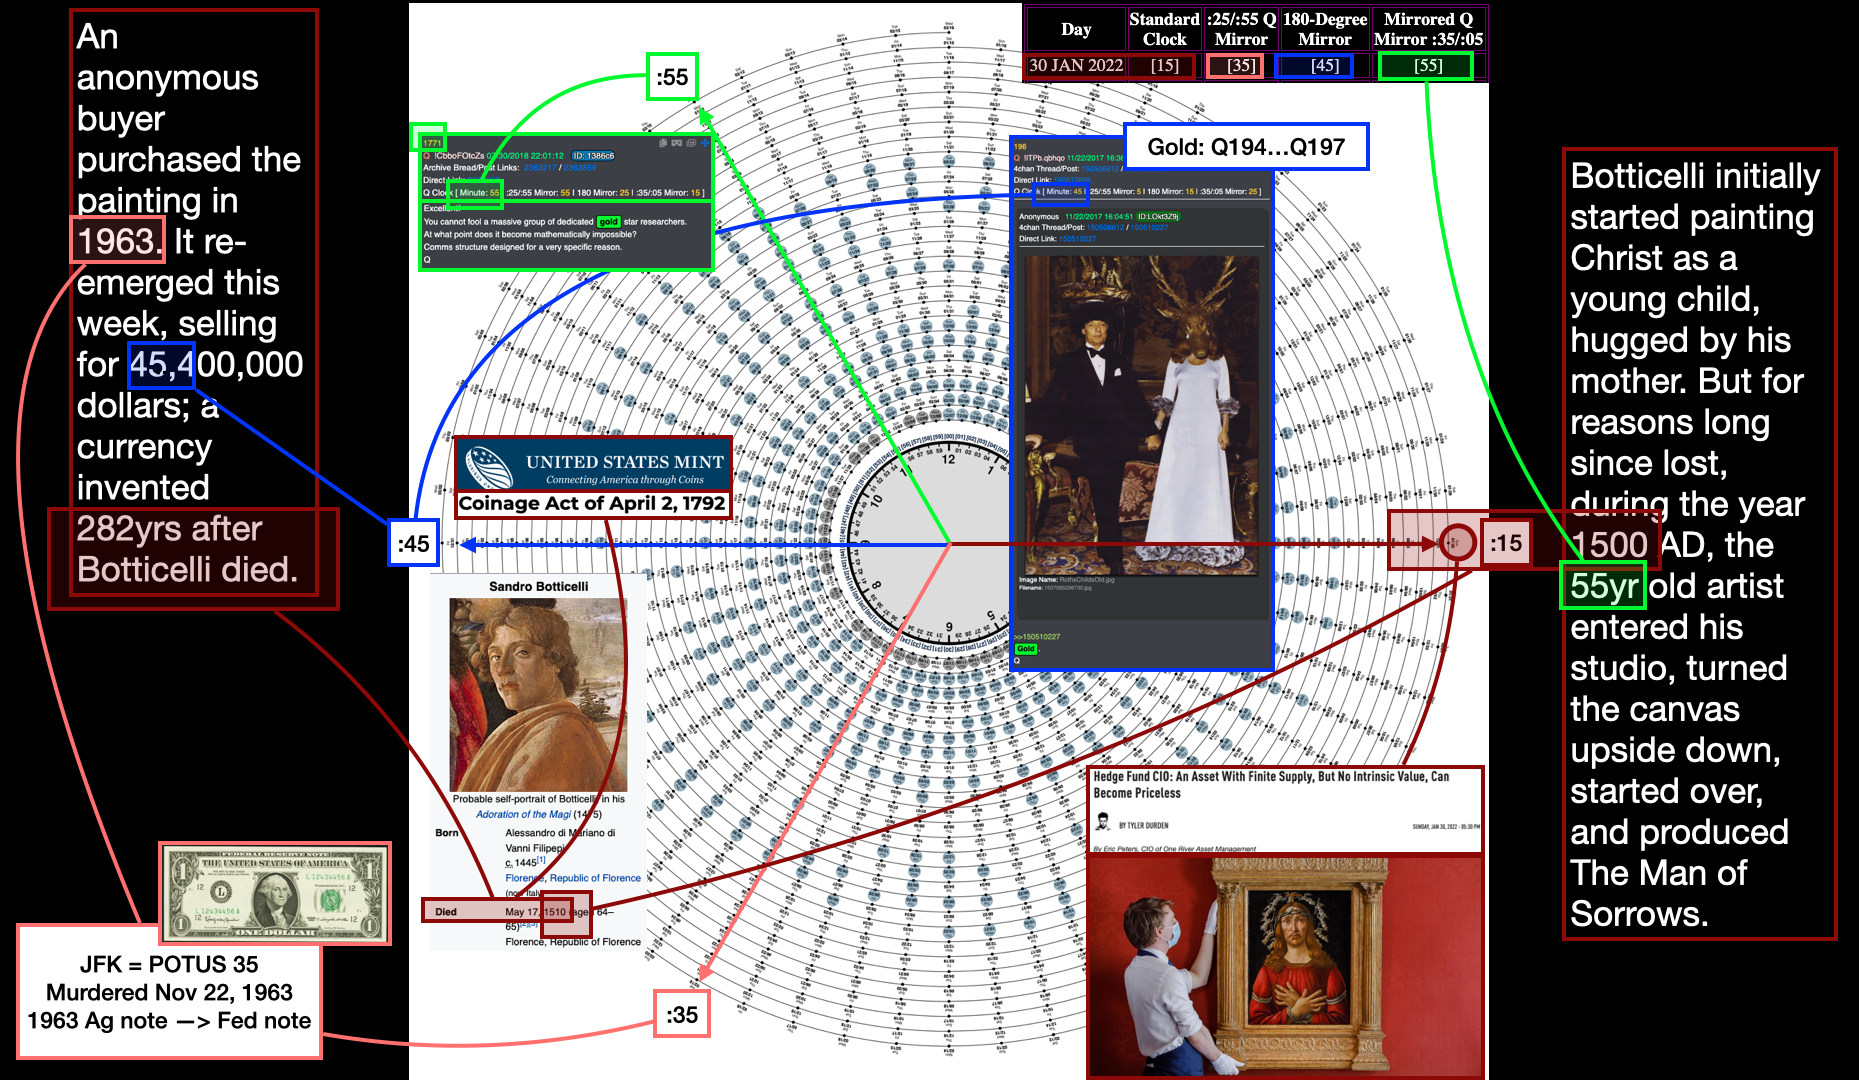Click the goggles icon in post 1771 header
1859x1080 pixels.
click(677, 143)
